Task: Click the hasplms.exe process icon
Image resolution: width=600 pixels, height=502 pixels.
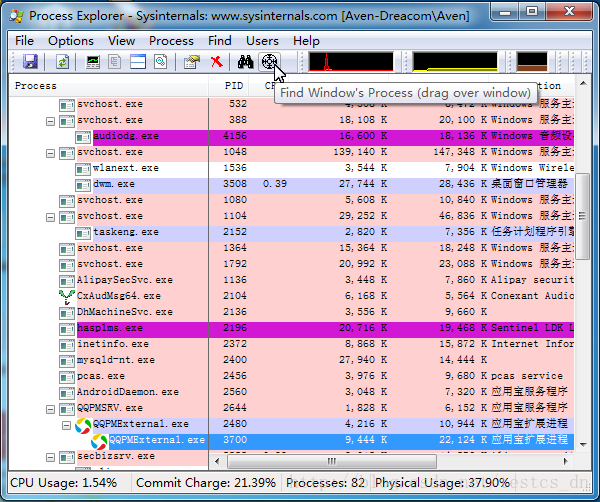Action: pyautogui.click(x=67, y=329)
